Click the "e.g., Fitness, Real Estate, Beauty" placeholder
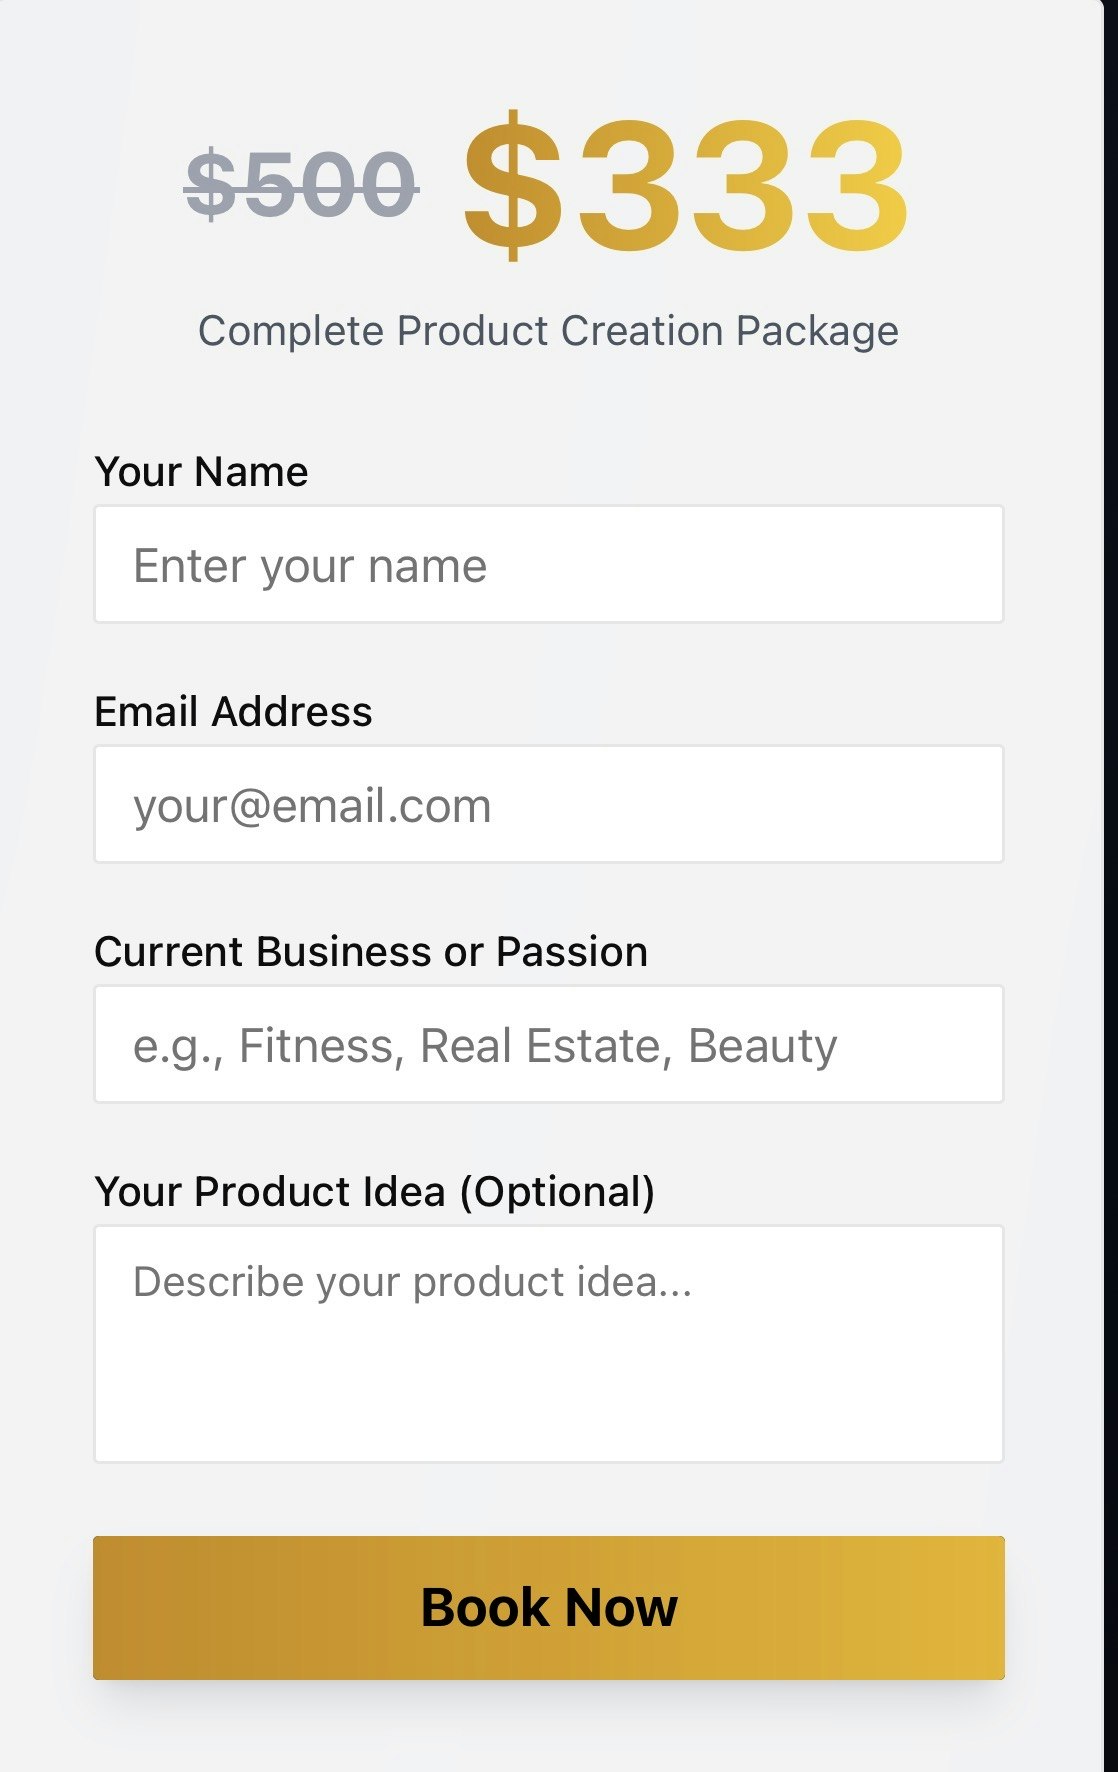 pyautogui.click(x=485, y=1046)
